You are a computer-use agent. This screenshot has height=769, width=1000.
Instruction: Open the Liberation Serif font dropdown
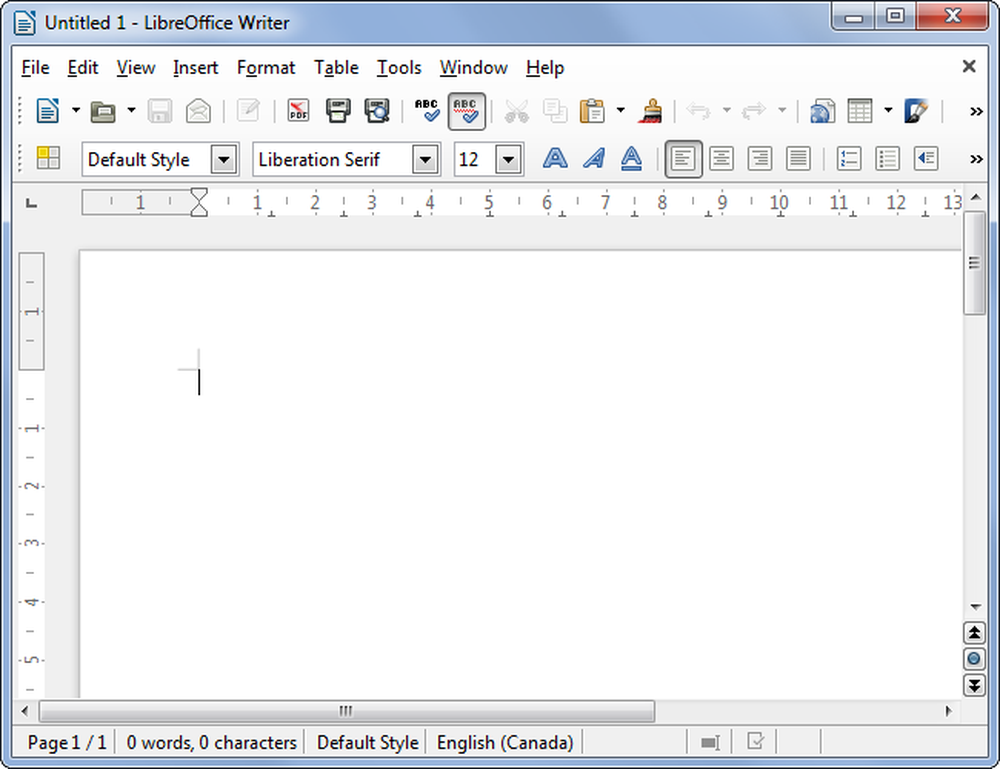425,159
